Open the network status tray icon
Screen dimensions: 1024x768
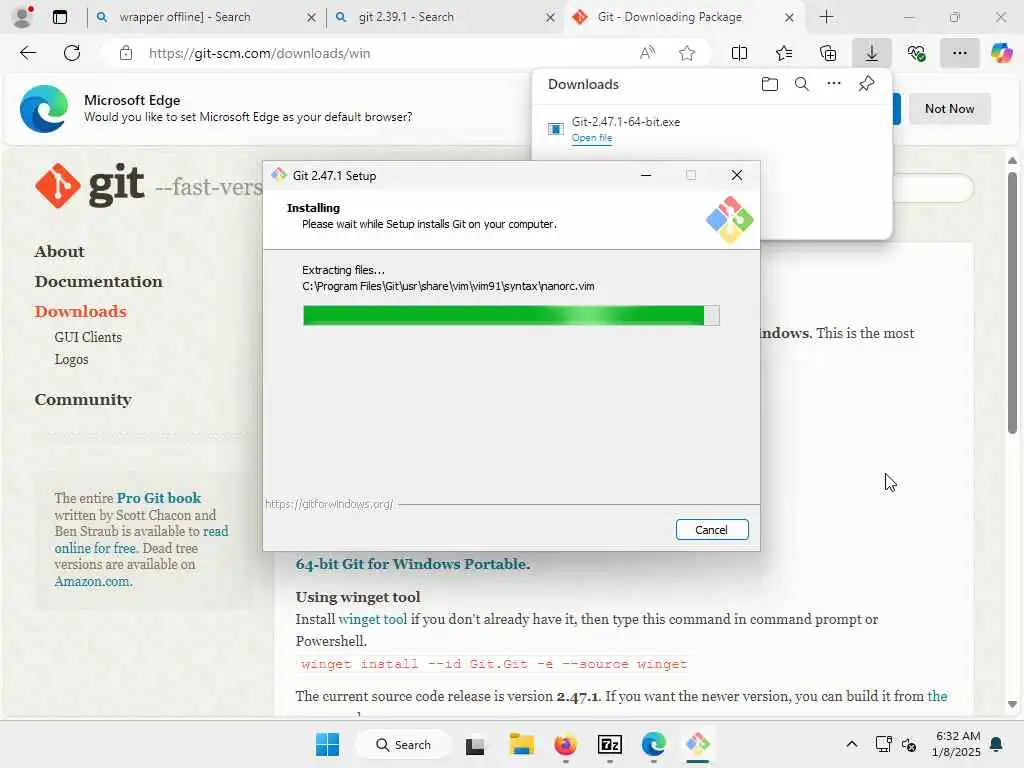pyautogui.click(x=883, y=744)
